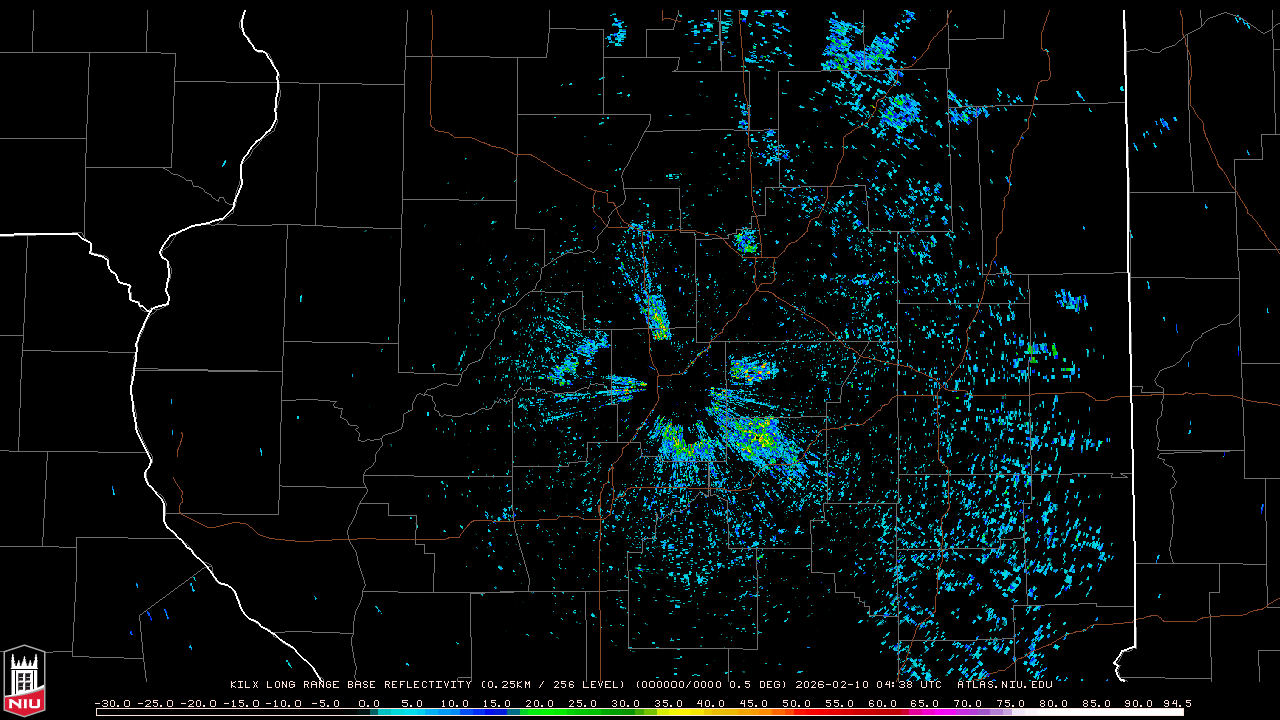Click the KILX Long Range Base Reflectivity title

[351, 685]
